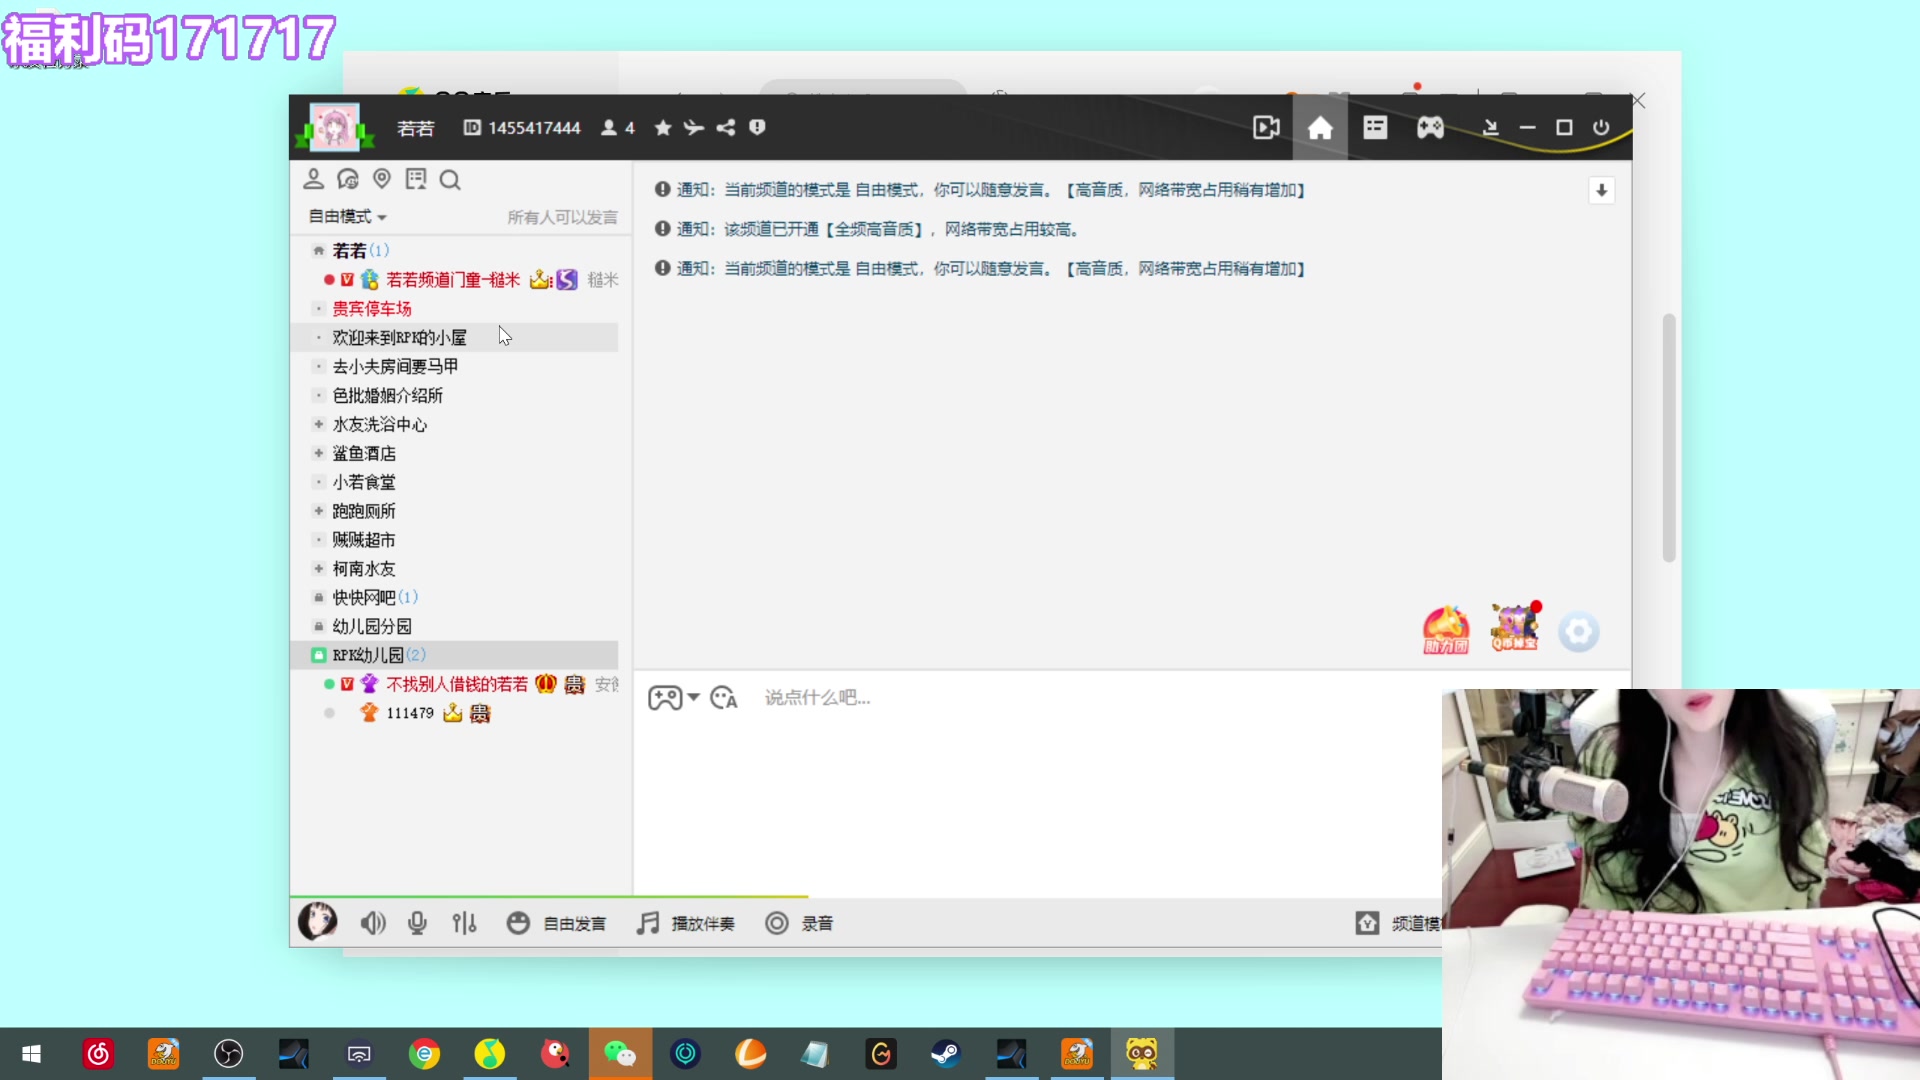This screenshot has height=1080, width=1920.
Task: Click the share channel icon
Action: point(726,128)
